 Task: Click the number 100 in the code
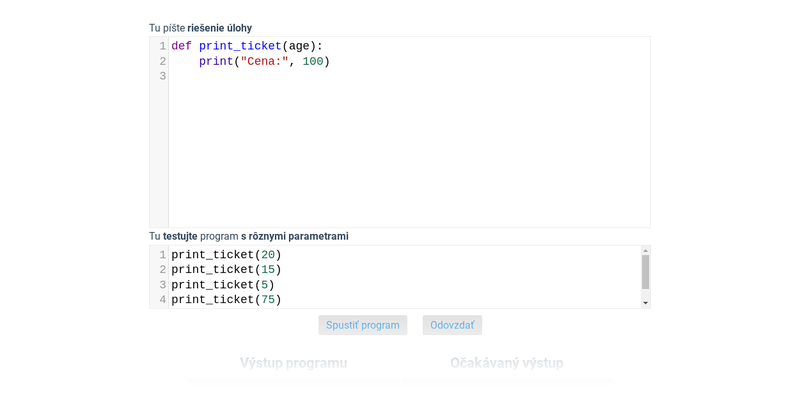click(313, 62)
